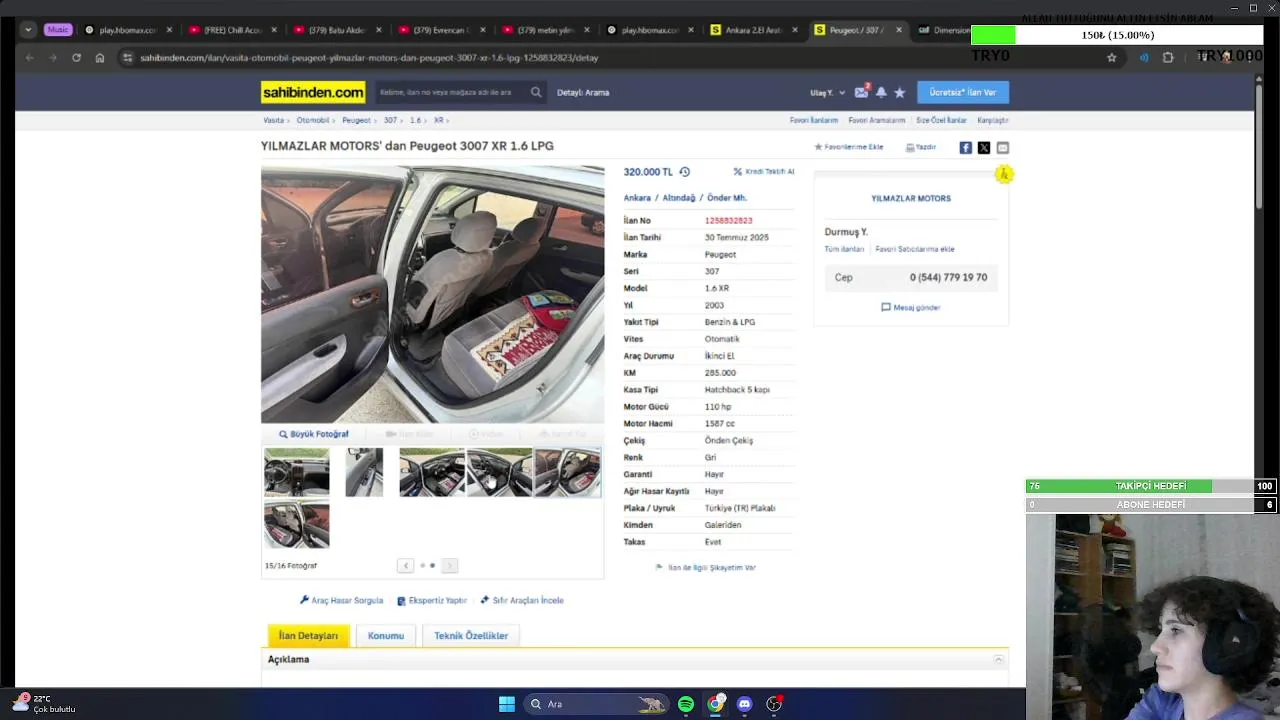The height and width of the screenshot is (720, 1280).
Task: Click the browser address bar URL
Action: click(370, 58)
